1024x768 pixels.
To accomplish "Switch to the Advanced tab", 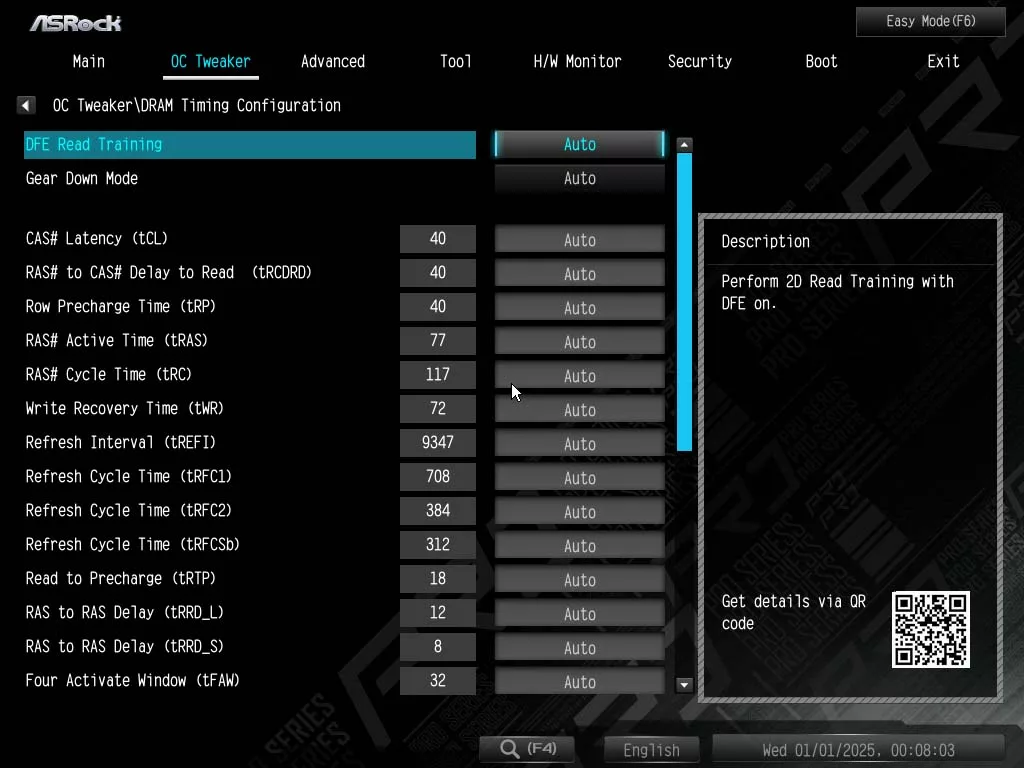I will point(333,61).
